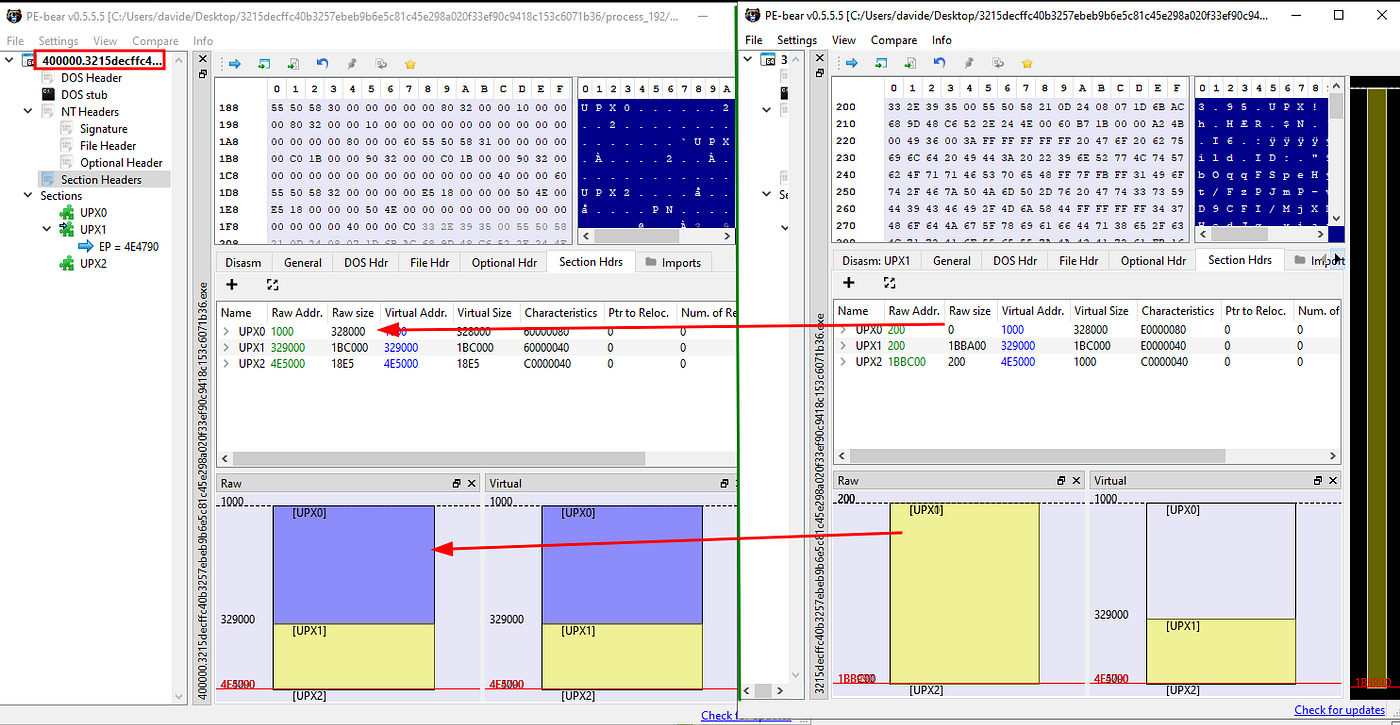Select the UPX0 puzzle icon in Sections tree
The width and height of the screenshot is (1400, 725).
pos(68,213)
